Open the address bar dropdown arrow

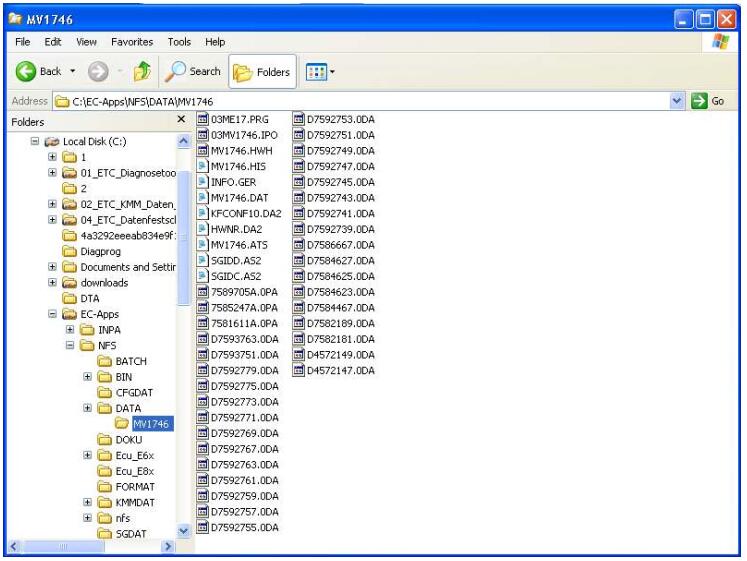(677, 101)
